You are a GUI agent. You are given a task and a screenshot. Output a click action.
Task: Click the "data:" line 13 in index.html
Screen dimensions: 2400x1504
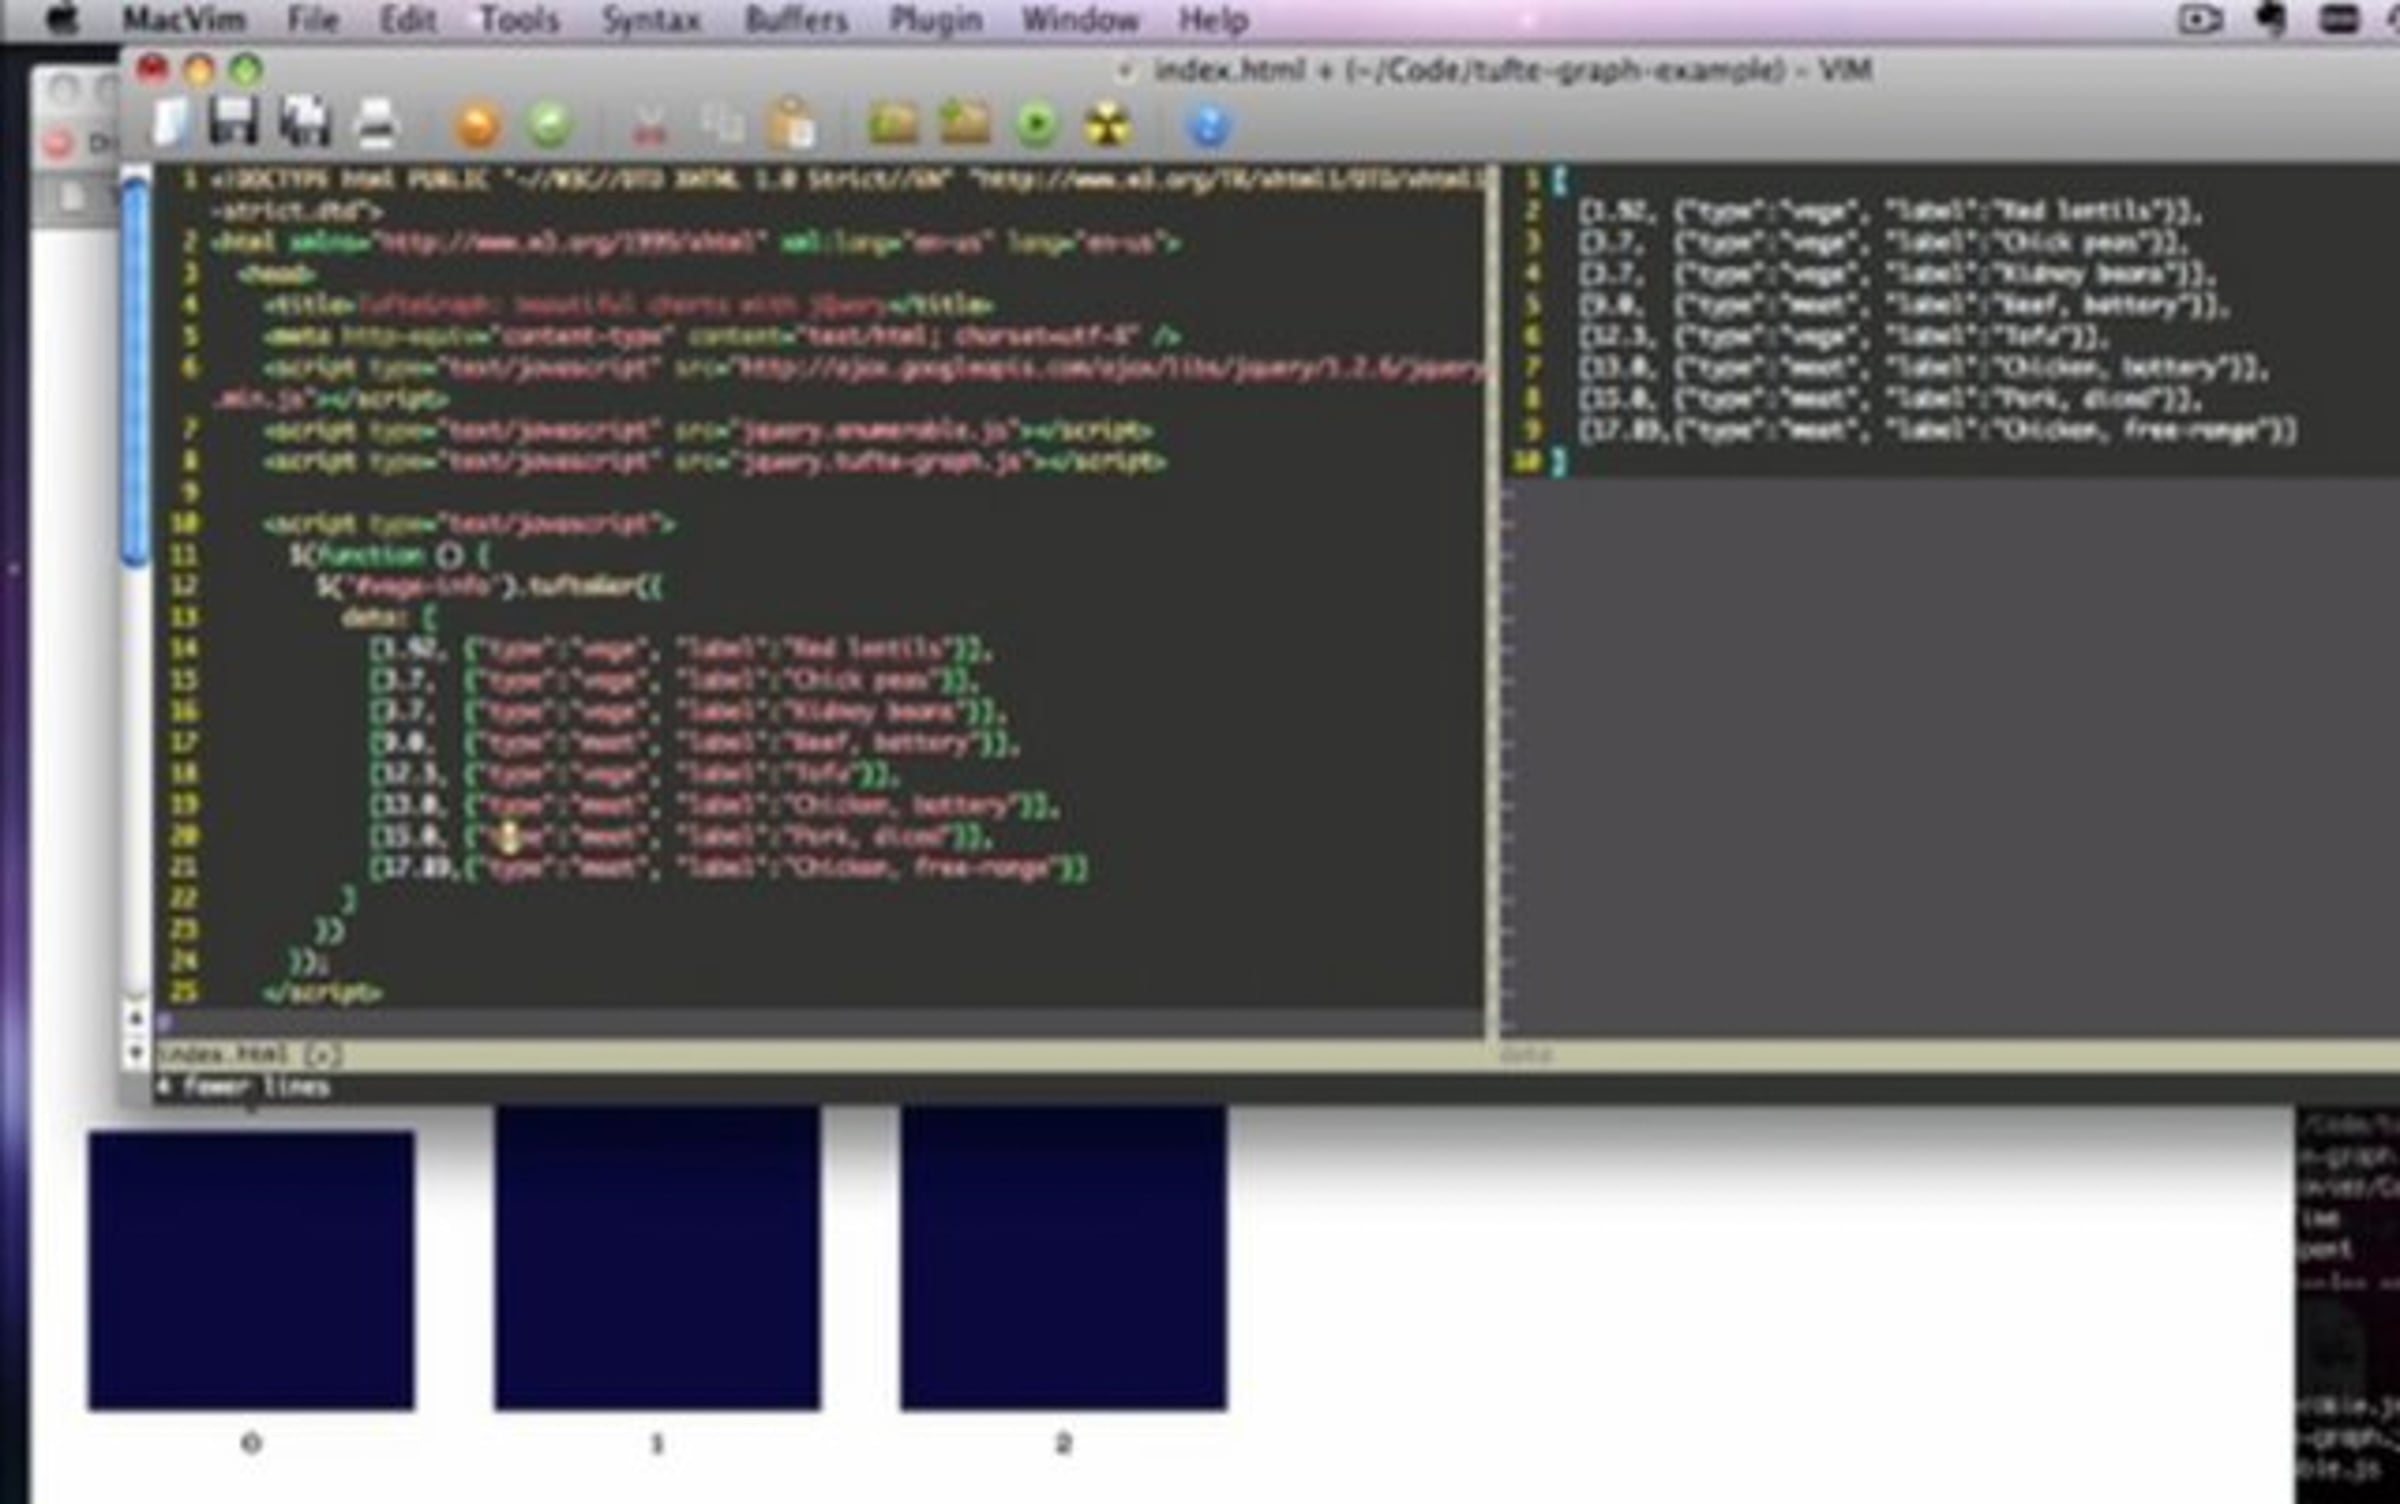coord(388,617)
